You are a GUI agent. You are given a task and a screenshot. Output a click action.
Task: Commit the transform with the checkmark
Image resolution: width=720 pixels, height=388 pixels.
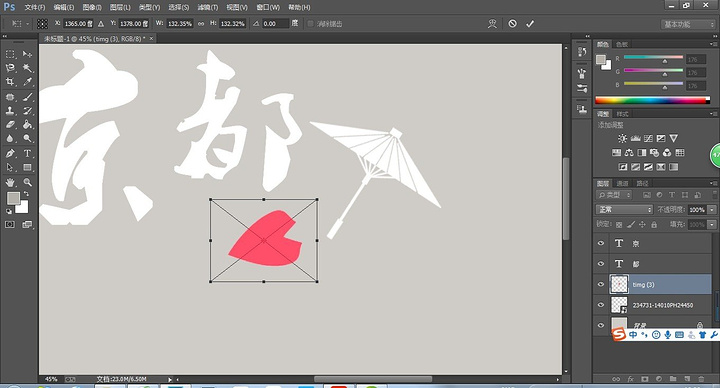pyautogui.click(x=530, y=23)
